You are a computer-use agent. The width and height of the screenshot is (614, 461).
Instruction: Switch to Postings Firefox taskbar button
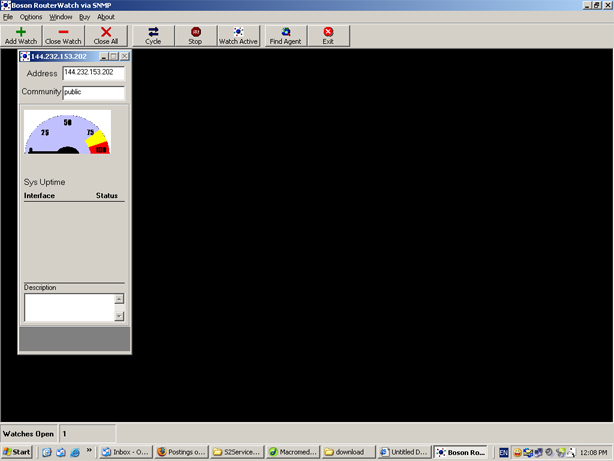pos(181,452)
